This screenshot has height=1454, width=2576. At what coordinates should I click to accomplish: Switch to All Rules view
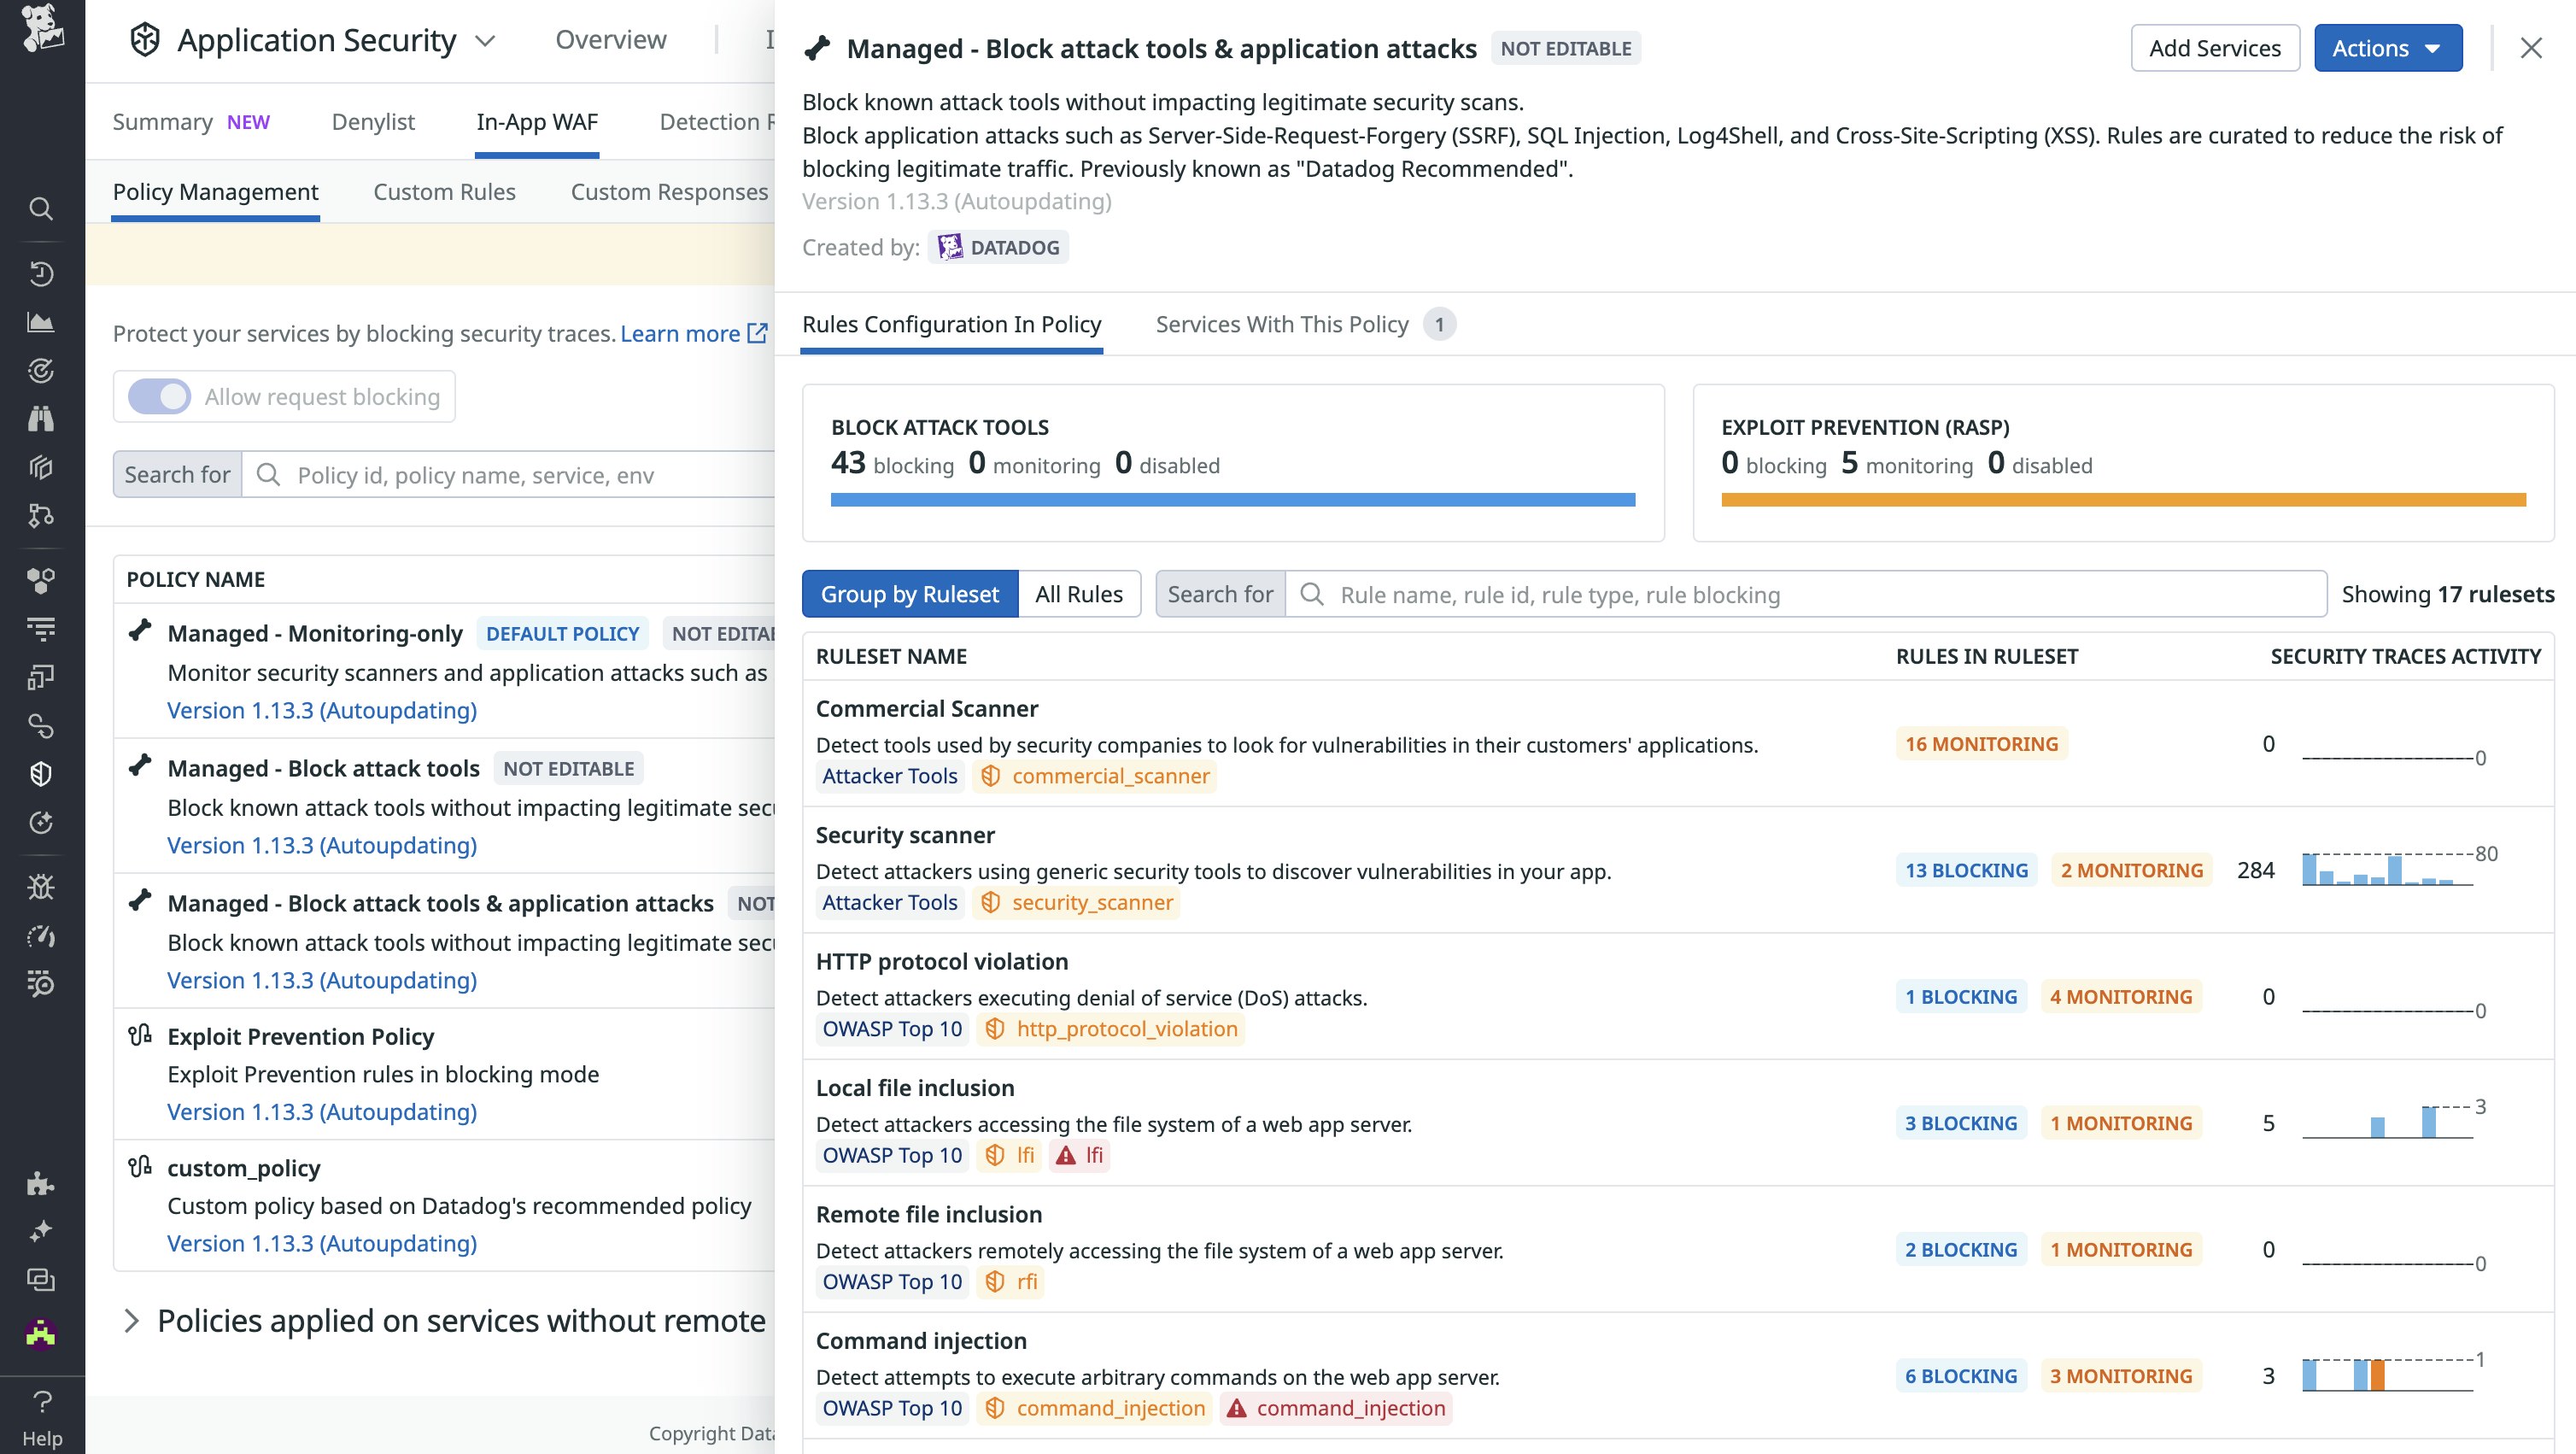(x=1078, y=594)
